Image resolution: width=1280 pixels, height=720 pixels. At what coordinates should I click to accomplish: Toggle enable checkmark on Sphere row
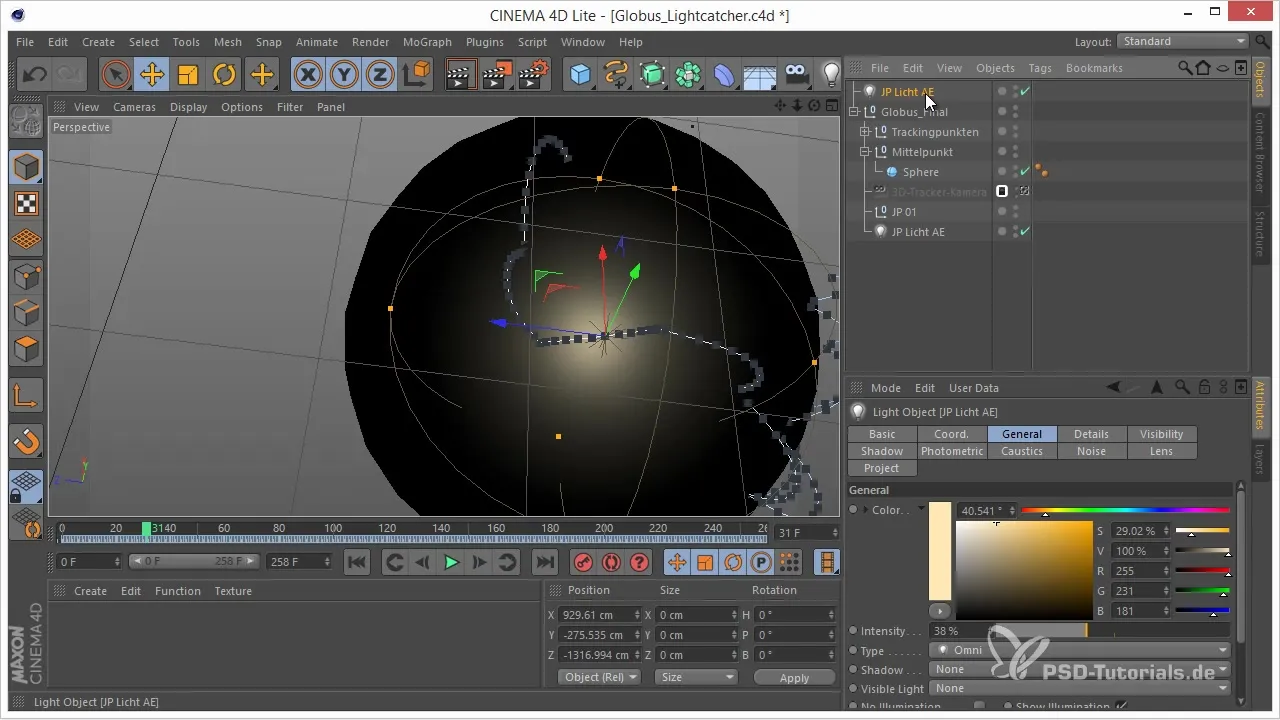point(1026,172)
